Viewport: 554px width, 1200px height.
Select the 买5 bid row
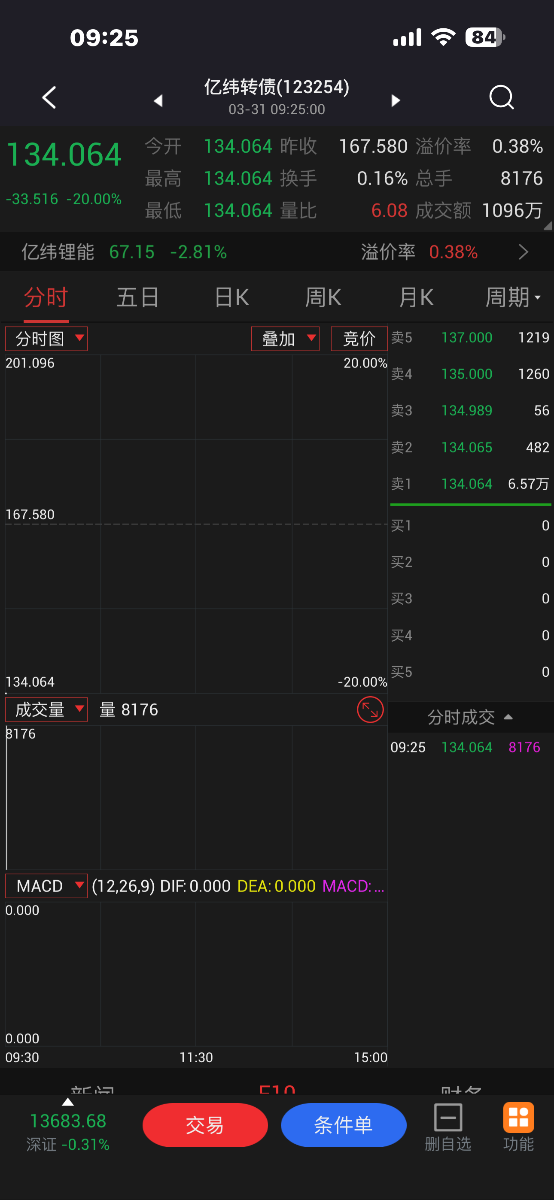point(470,672)
